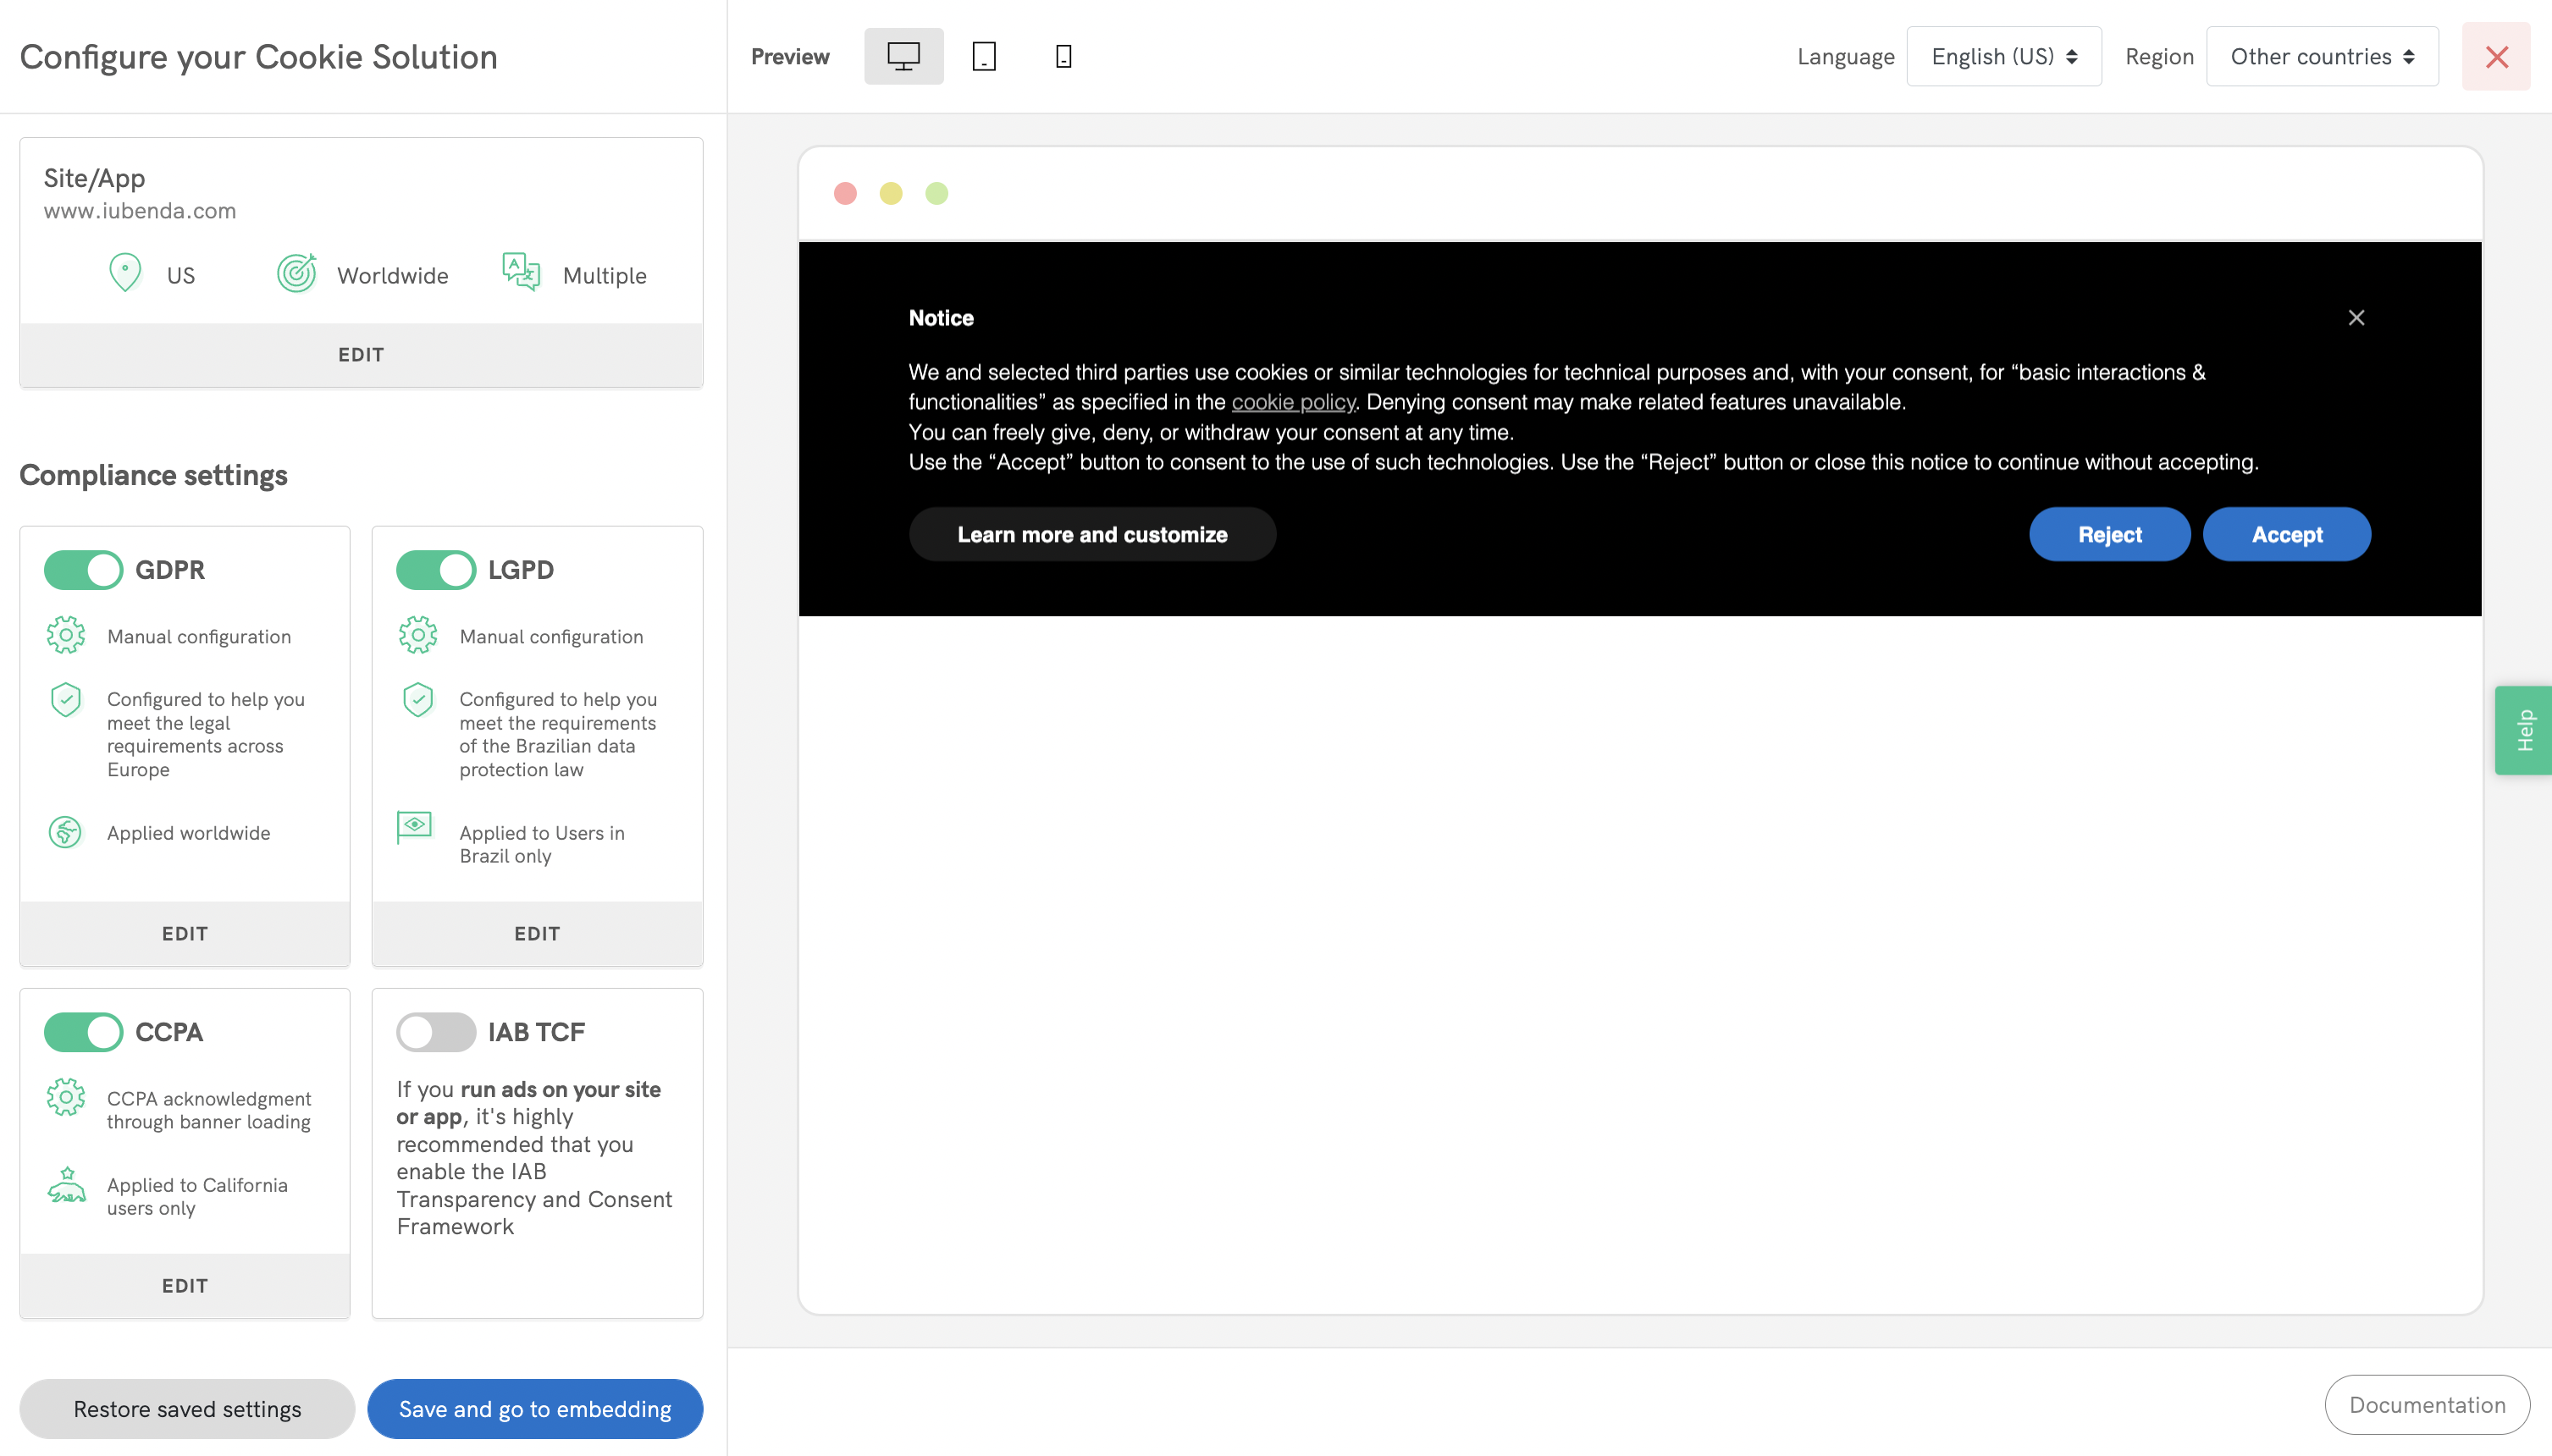Dismiss the Notice banner with its X

[x=2356, y=317]
